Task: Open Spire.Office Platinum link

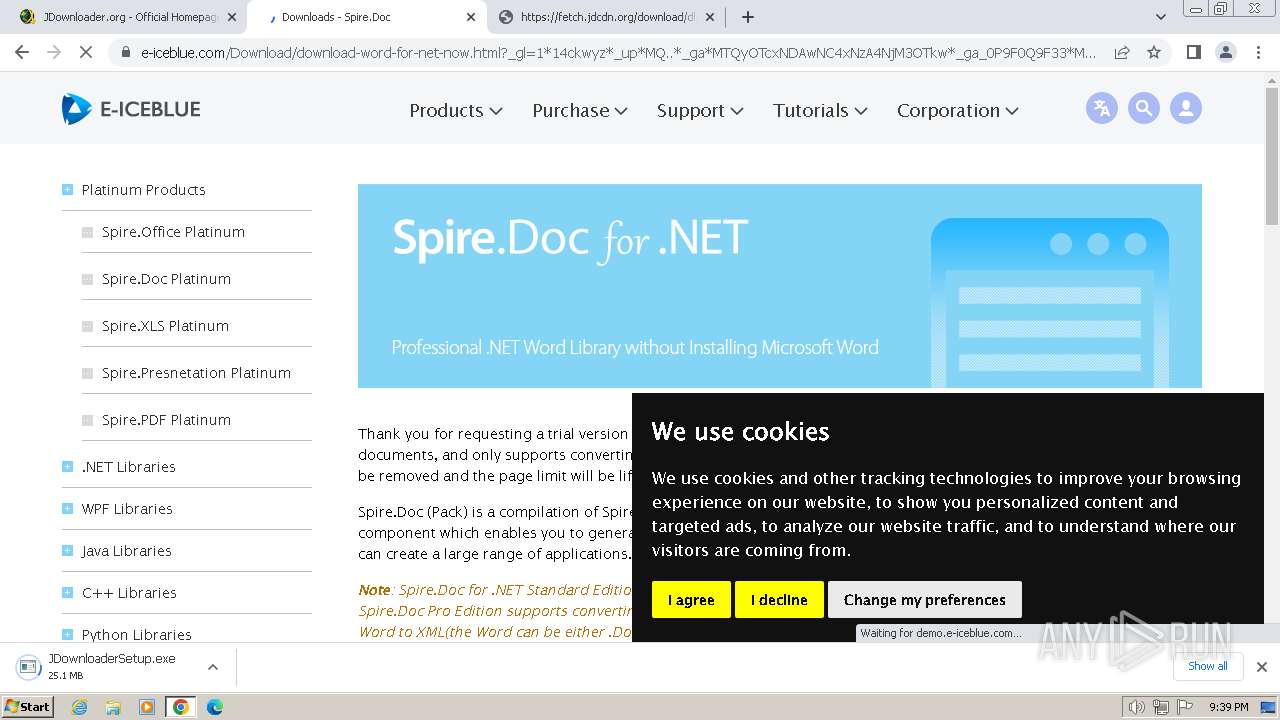Action: point(173,231)
